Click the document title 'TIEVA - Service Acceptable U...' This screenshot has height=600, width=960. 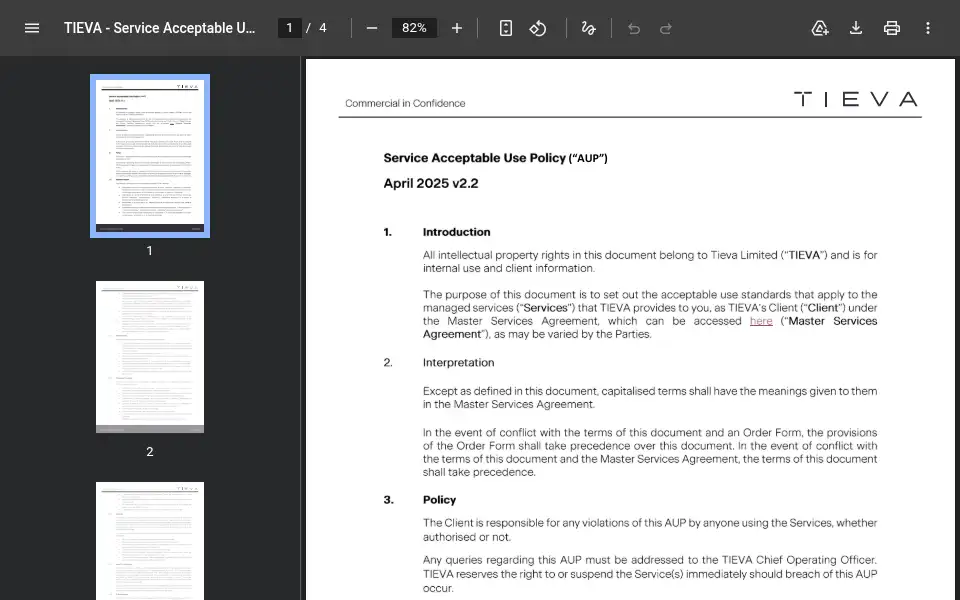point(159,28)
